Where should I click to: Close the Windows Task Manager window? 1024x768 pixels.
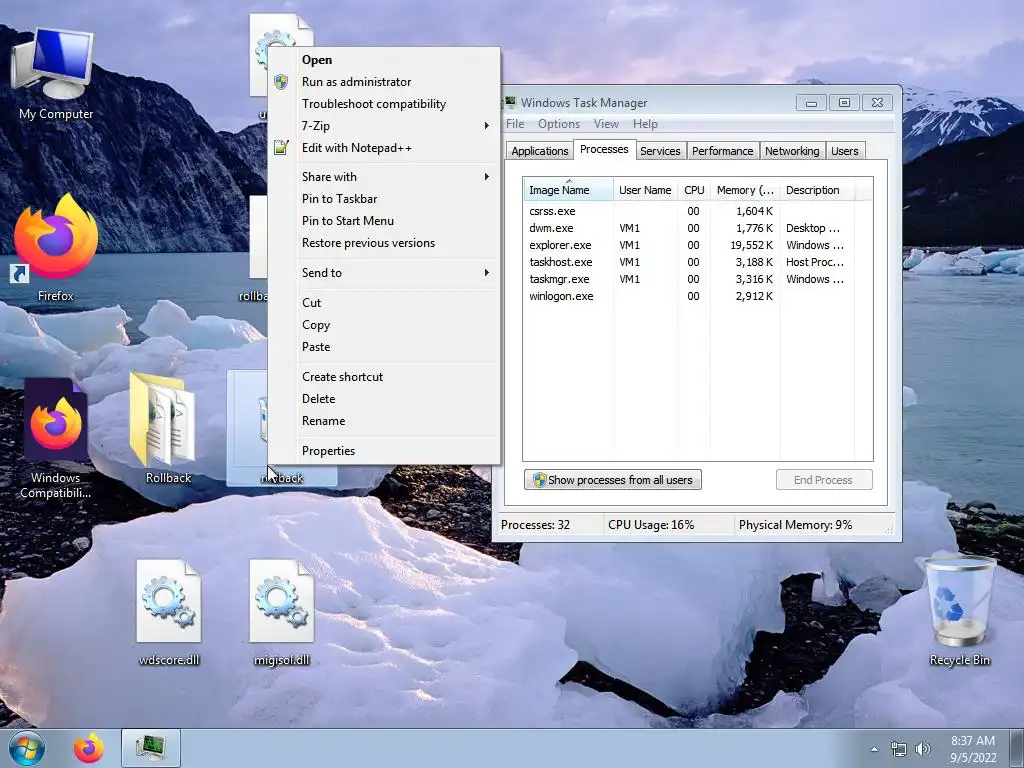tap(877, 103)
